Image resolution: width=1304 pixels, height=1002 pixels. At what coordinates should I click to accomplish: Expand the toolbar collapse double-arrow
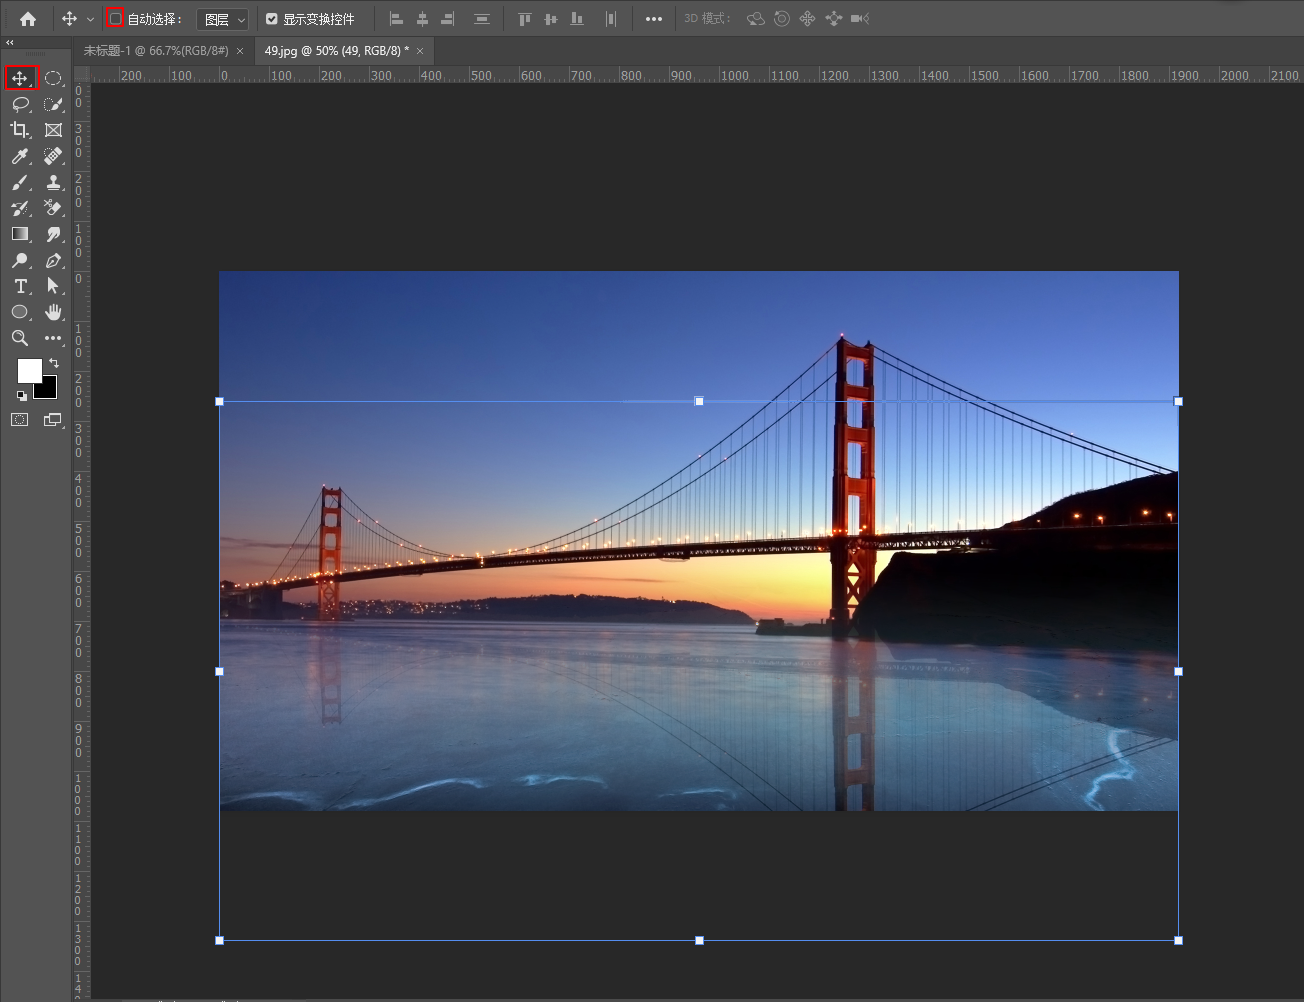coord(10,43)
